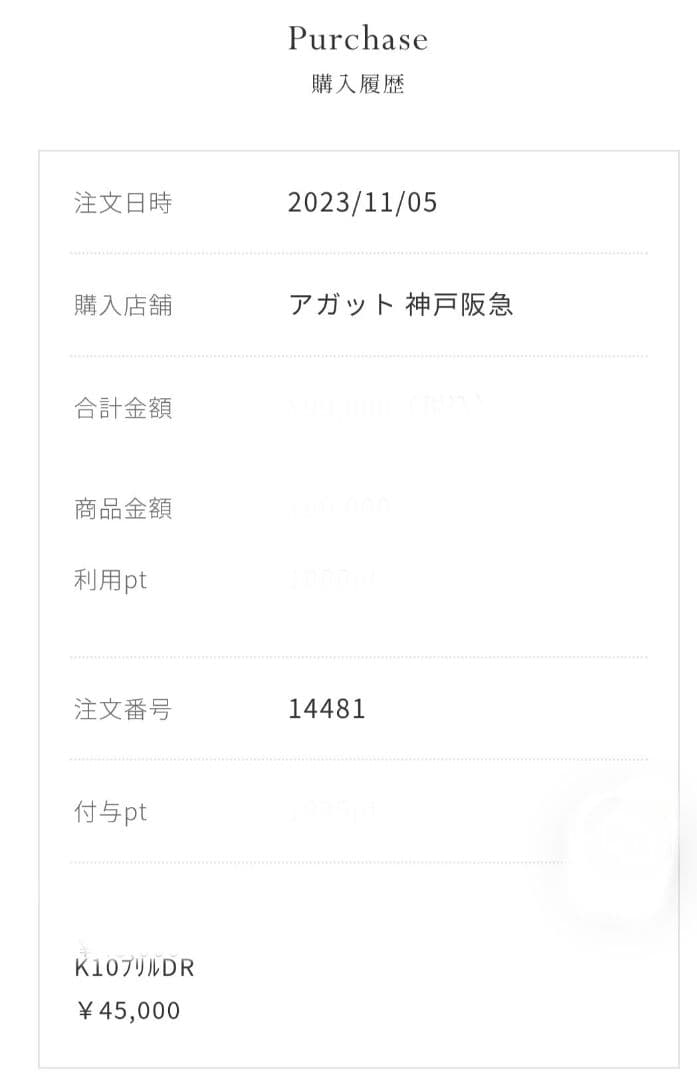Click the faded used points value
The width and height of the screenshot is (697, 1080).
332,578
